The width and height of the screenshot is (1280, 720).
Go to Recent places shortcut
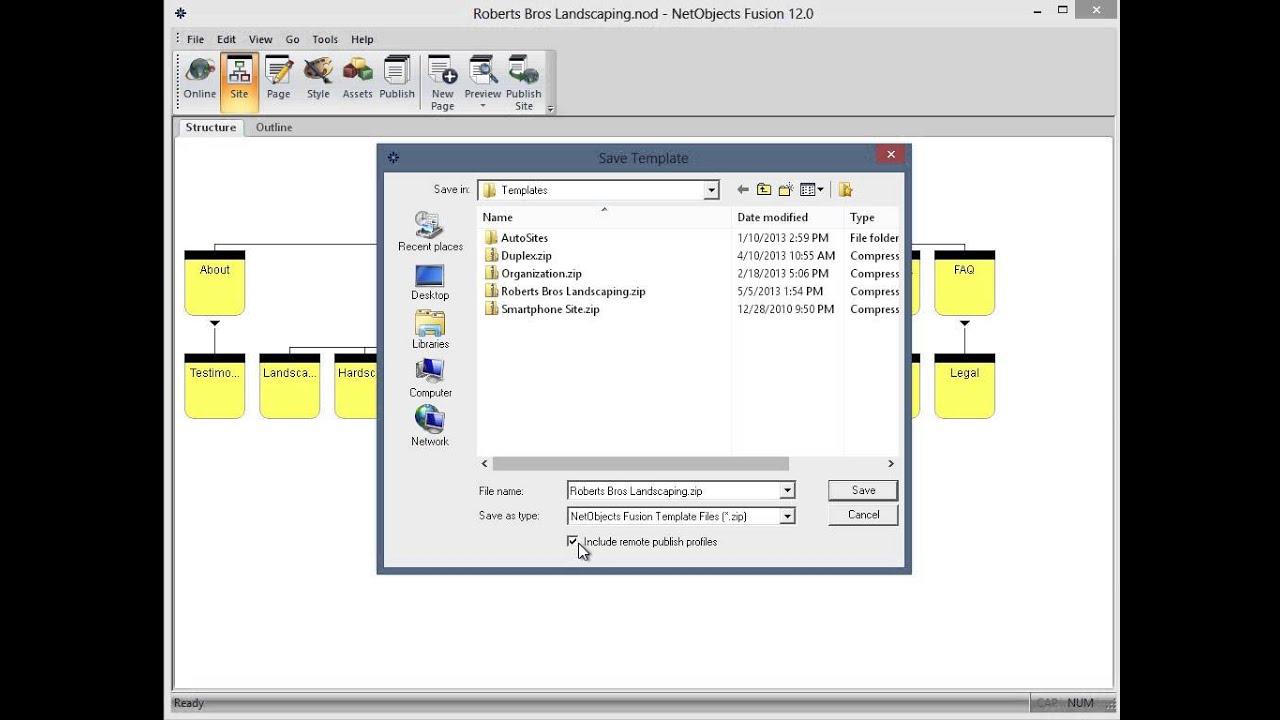(x=430, y=232)
